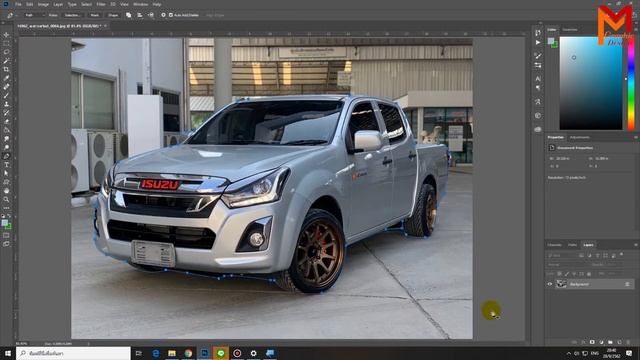Viewport: 640px width, 360px height.
Task: Select the Lasso tool
Action: tap(6, 52)
